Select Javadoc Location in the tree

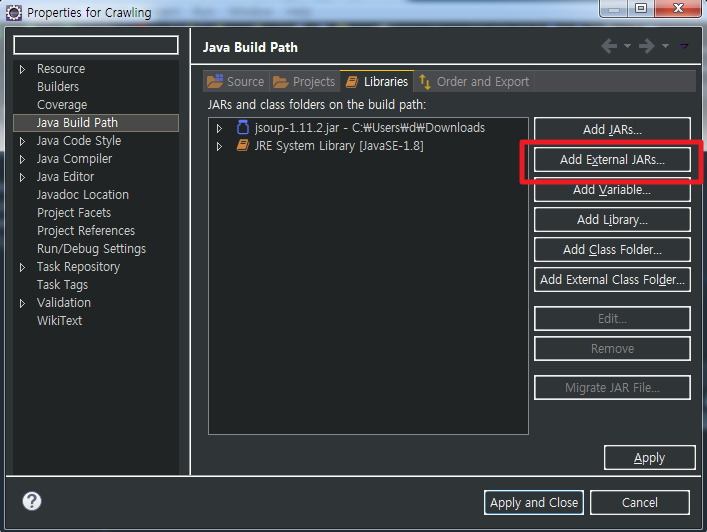83,195
